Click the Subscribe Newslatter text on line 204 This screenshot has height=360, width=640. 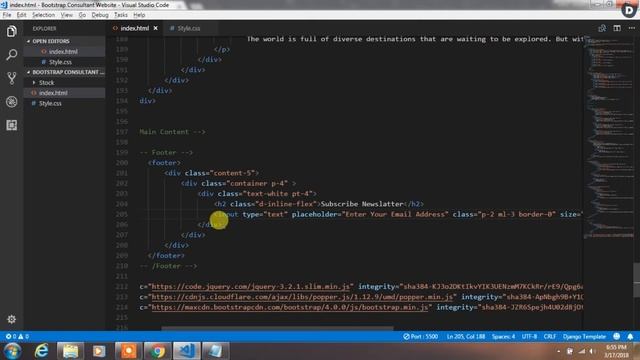coord(362,204)
